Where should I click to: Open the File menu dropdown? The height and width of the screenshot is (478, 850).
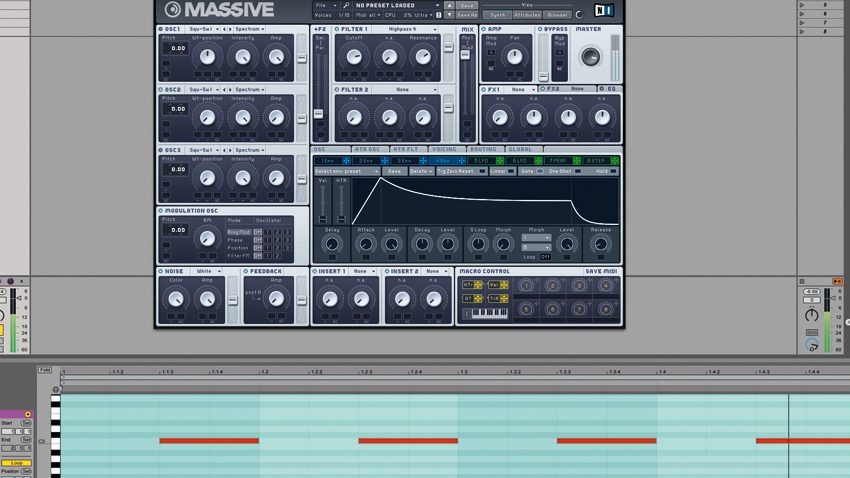coord(326,5)
